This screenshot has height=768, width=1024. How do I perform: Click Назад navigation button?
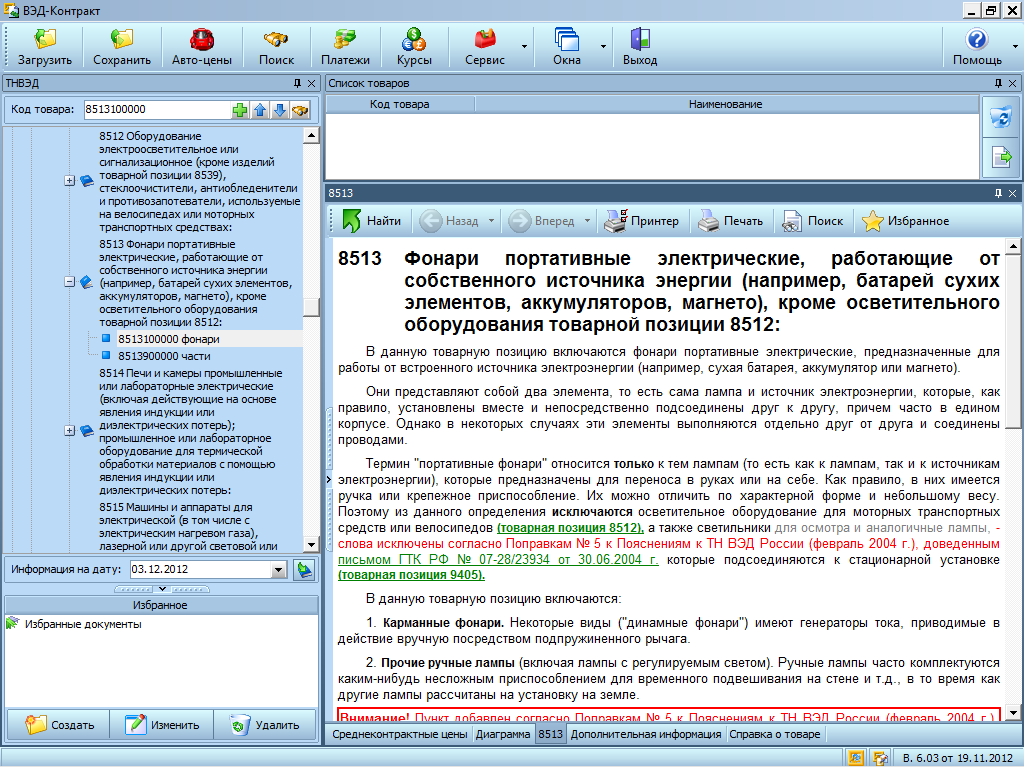coord(449,221)
